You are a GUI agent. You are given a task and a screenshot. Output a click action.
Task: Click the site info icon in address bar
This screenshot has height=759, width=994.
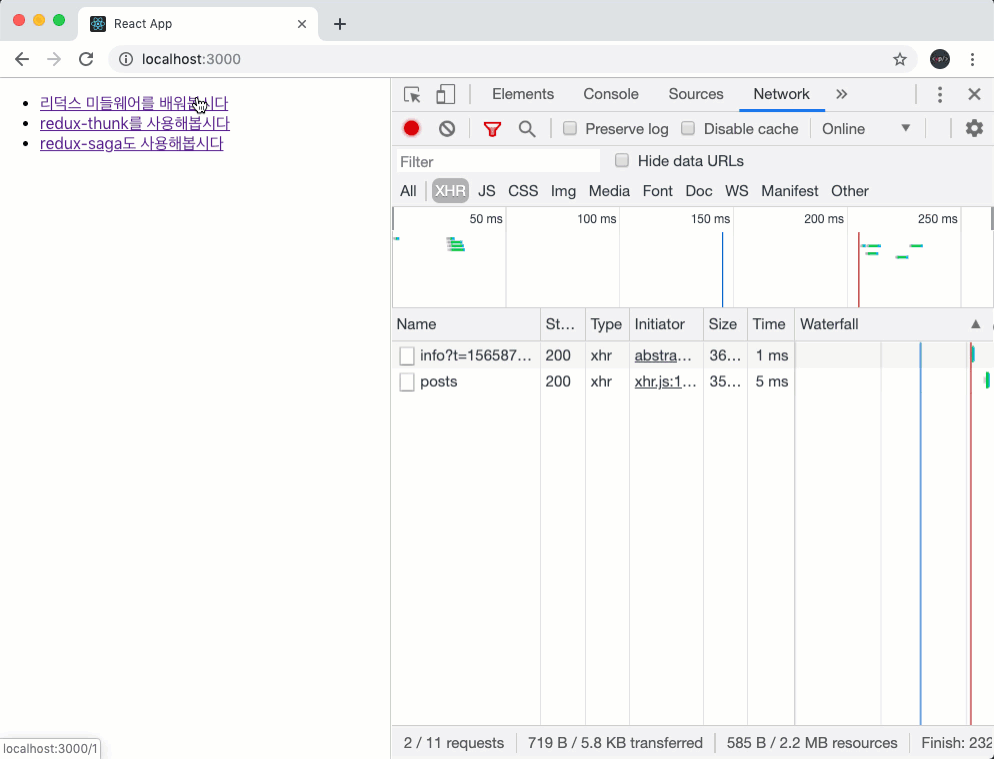126,60
